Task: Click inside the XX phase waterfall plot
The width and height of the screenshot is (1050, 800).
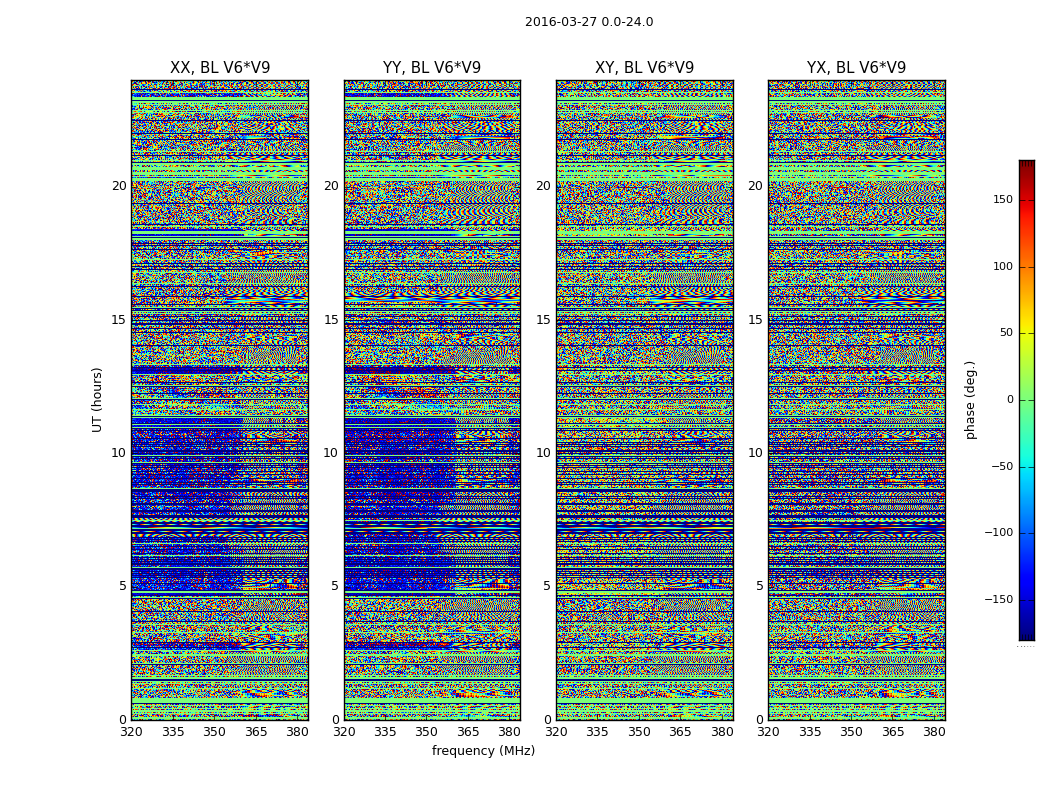Action: pos(220,400)
